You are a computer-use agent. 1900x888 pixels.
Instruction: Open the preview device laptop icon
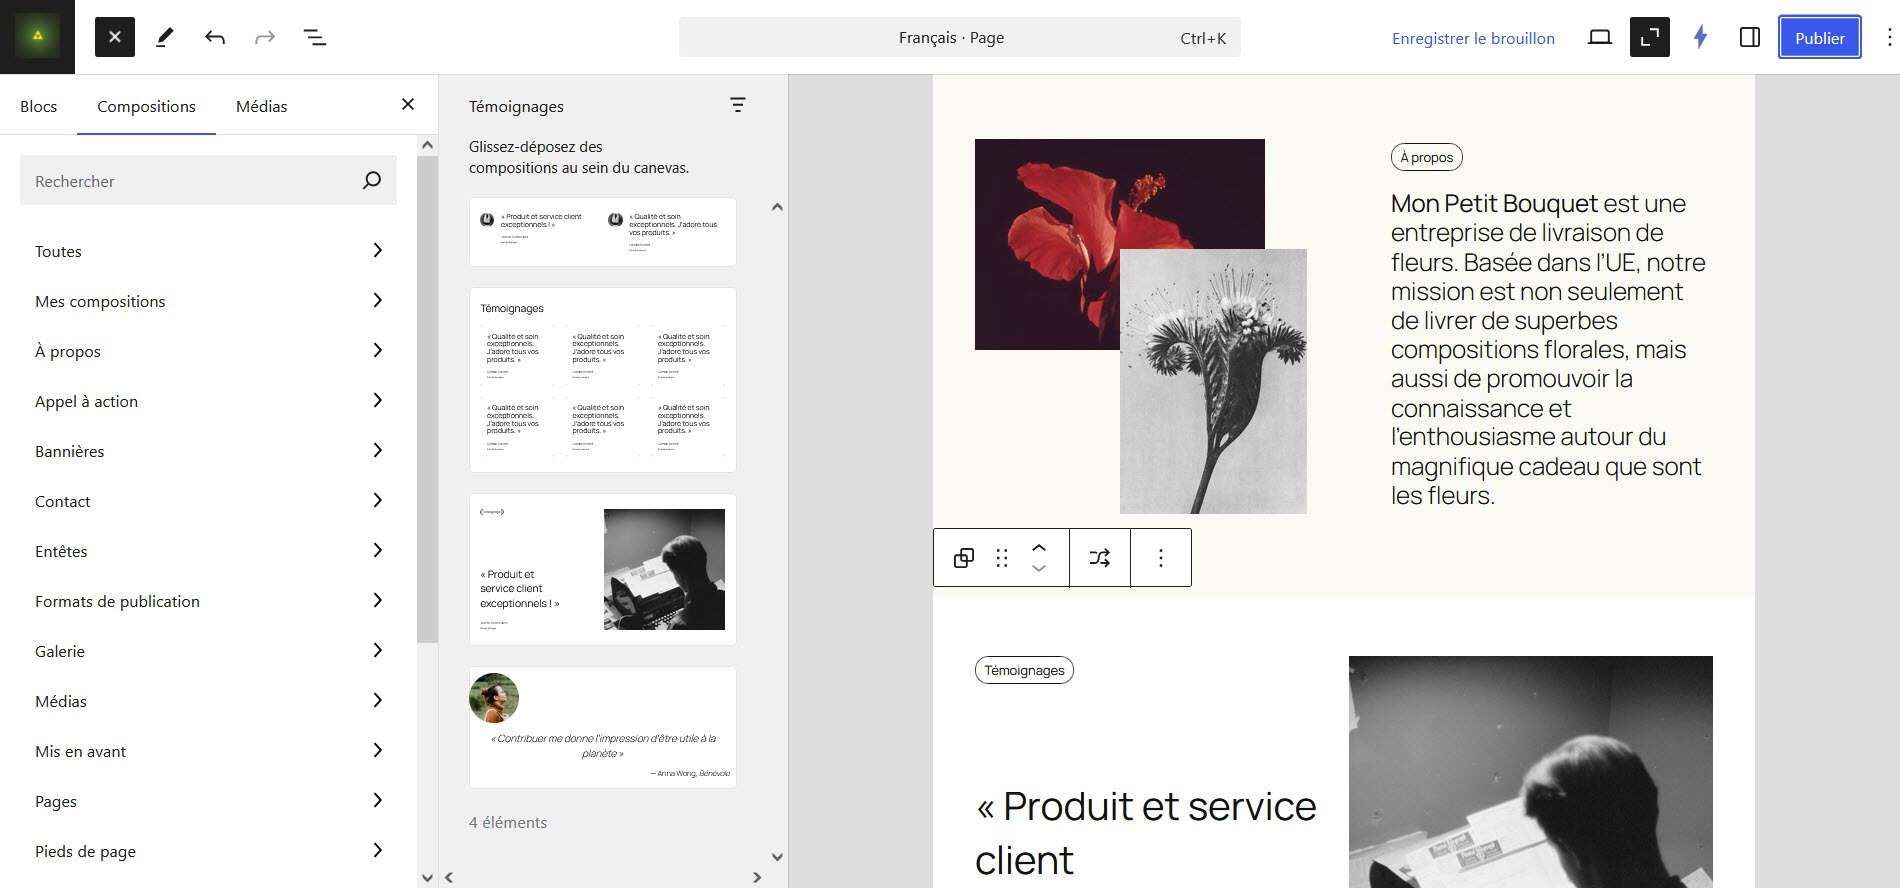(x=1600, y=37)
